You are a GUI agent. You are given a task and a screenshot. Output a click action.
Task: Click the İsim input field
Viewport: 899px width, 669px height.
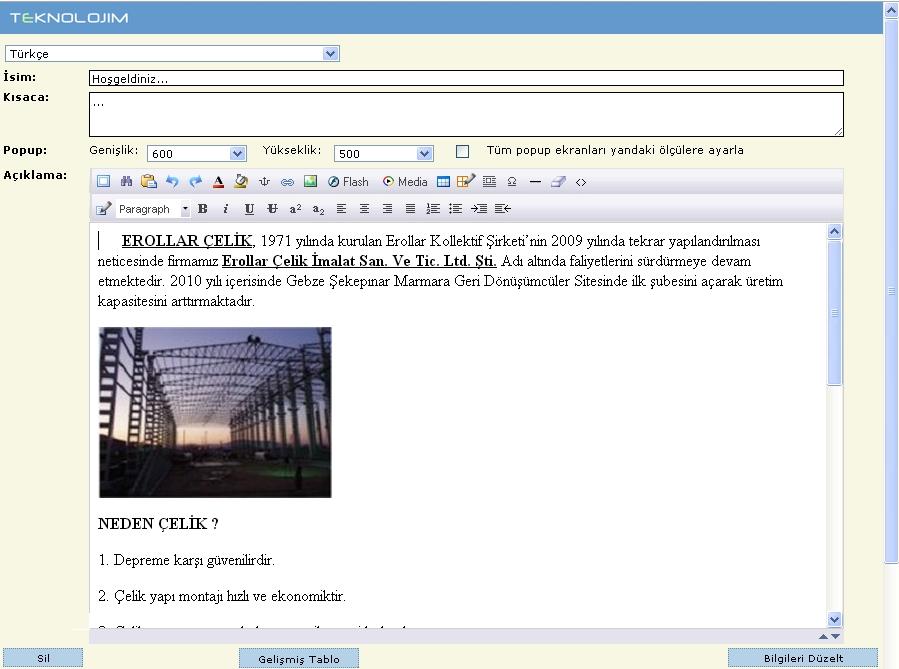(466, 79)
